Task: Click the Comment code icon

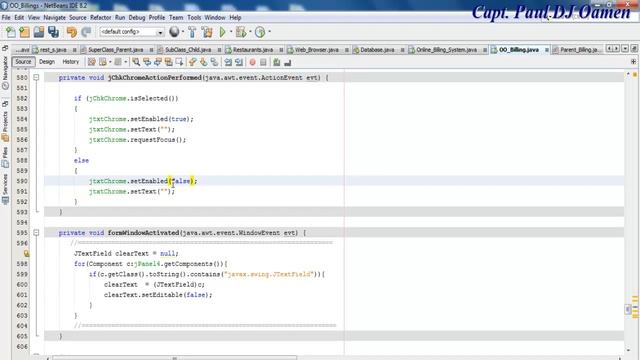Action: click(277, 62)
